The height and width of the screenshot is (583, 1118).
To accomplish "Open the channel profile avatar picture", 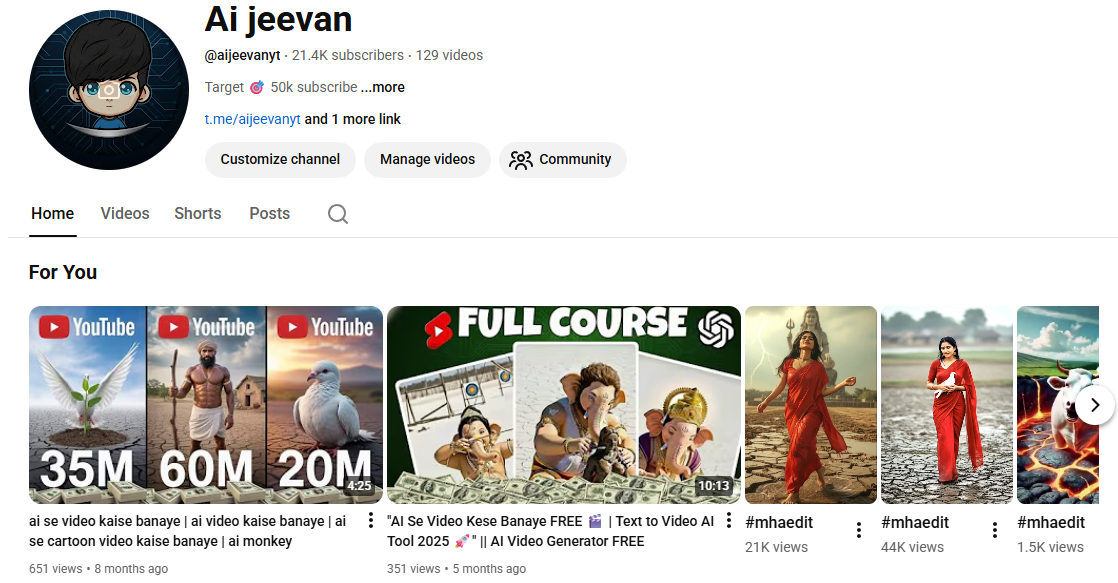I will pos(109,90).
